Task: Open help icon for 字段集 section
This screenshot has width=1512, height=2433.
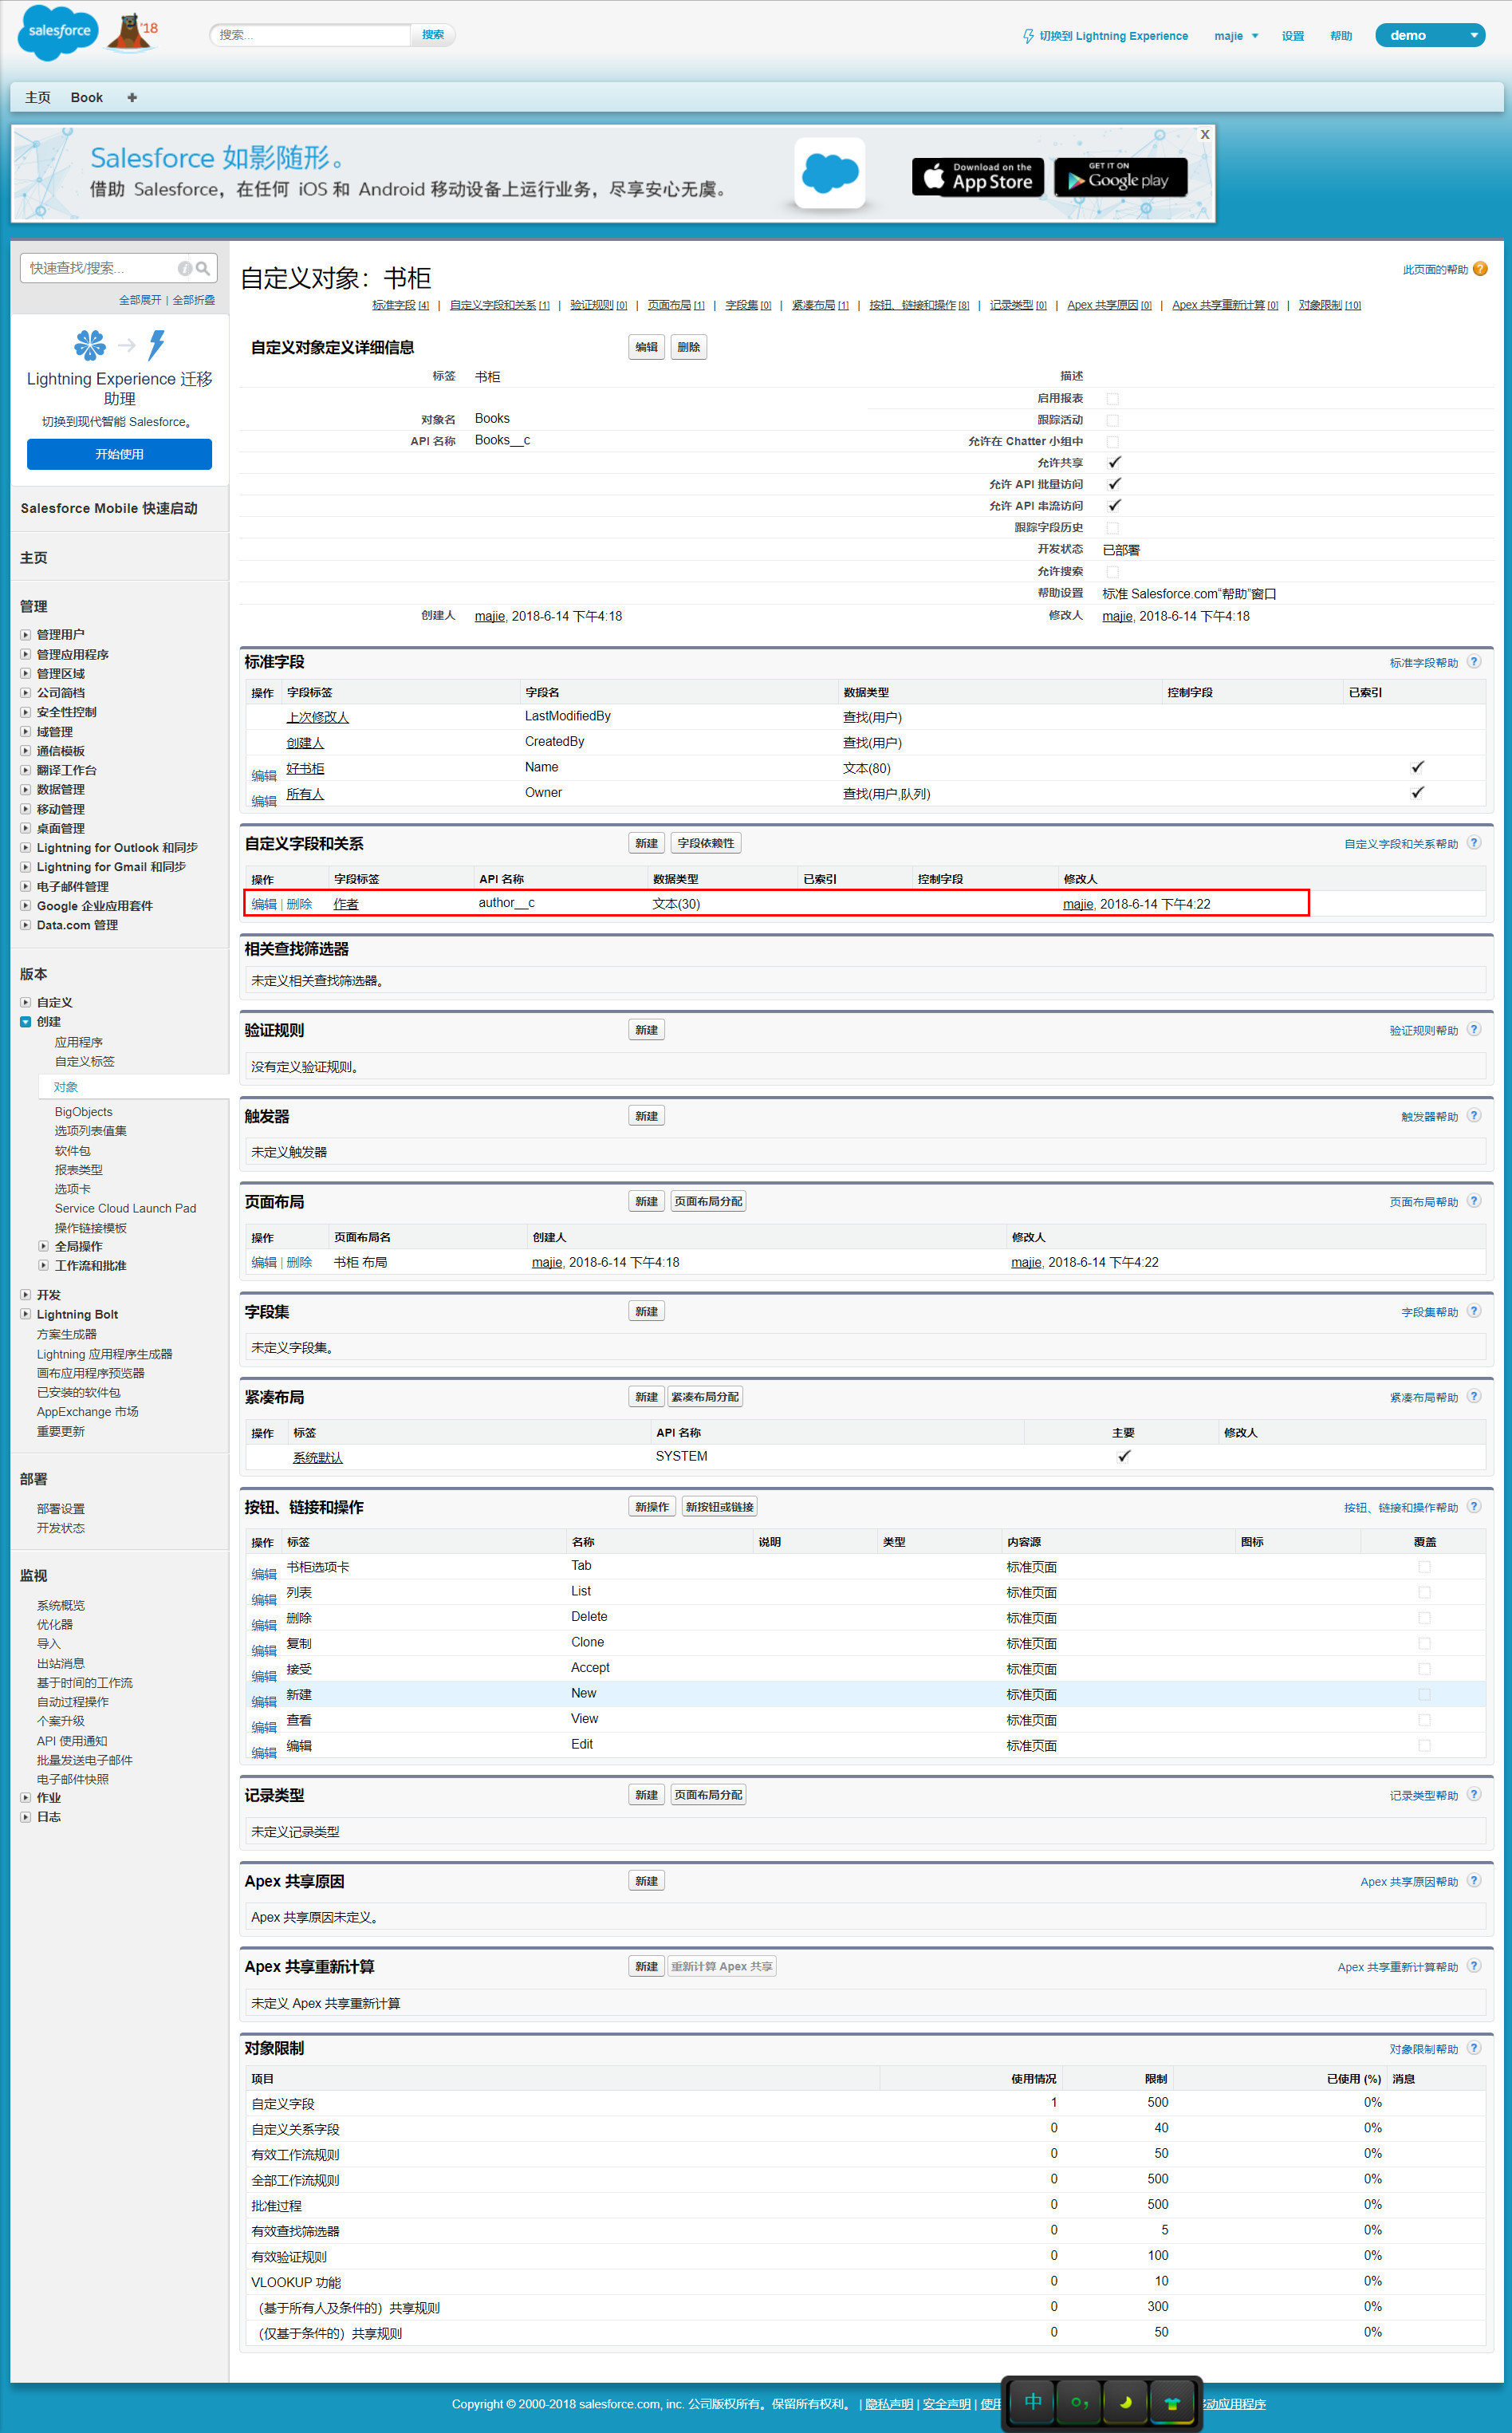Action: point(1474,1311)
